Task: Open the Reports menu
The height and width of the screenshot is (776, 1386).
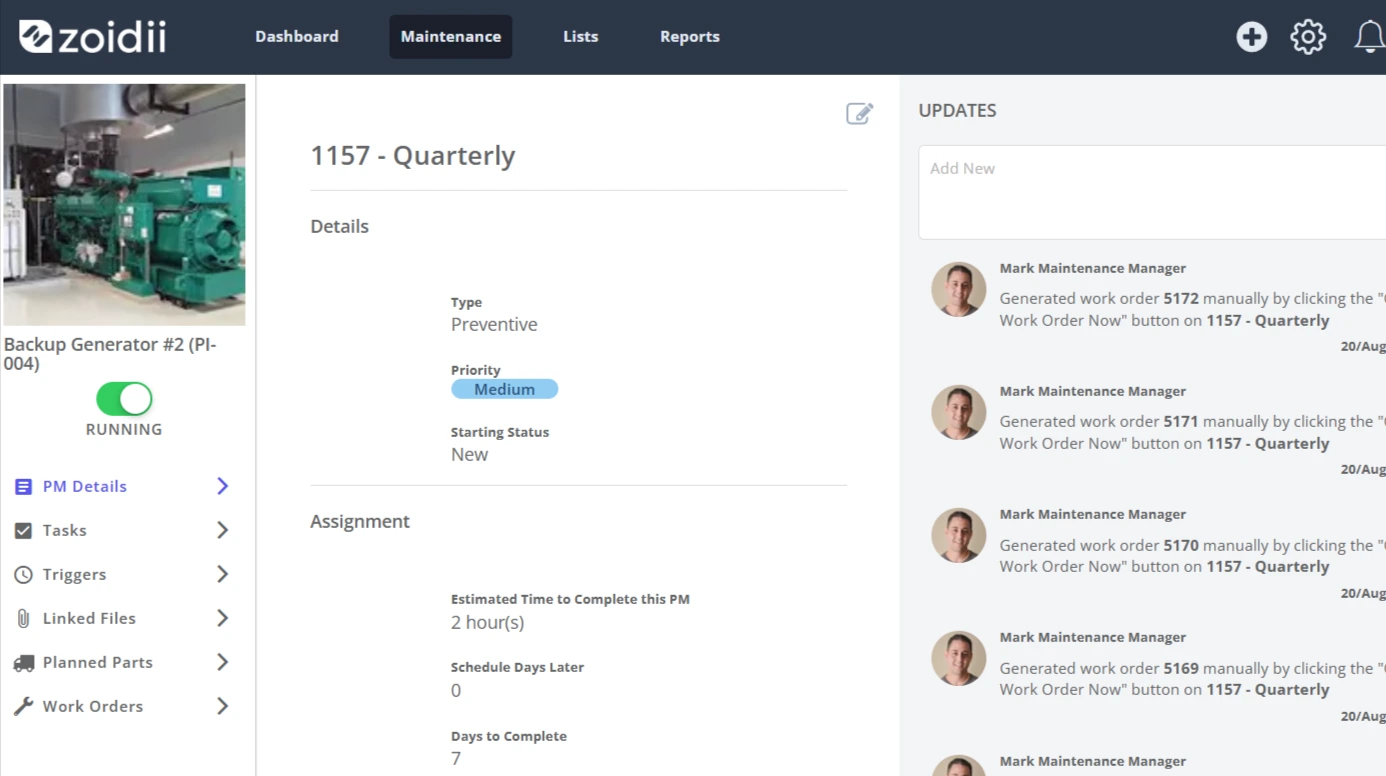Action: (689, 37)
